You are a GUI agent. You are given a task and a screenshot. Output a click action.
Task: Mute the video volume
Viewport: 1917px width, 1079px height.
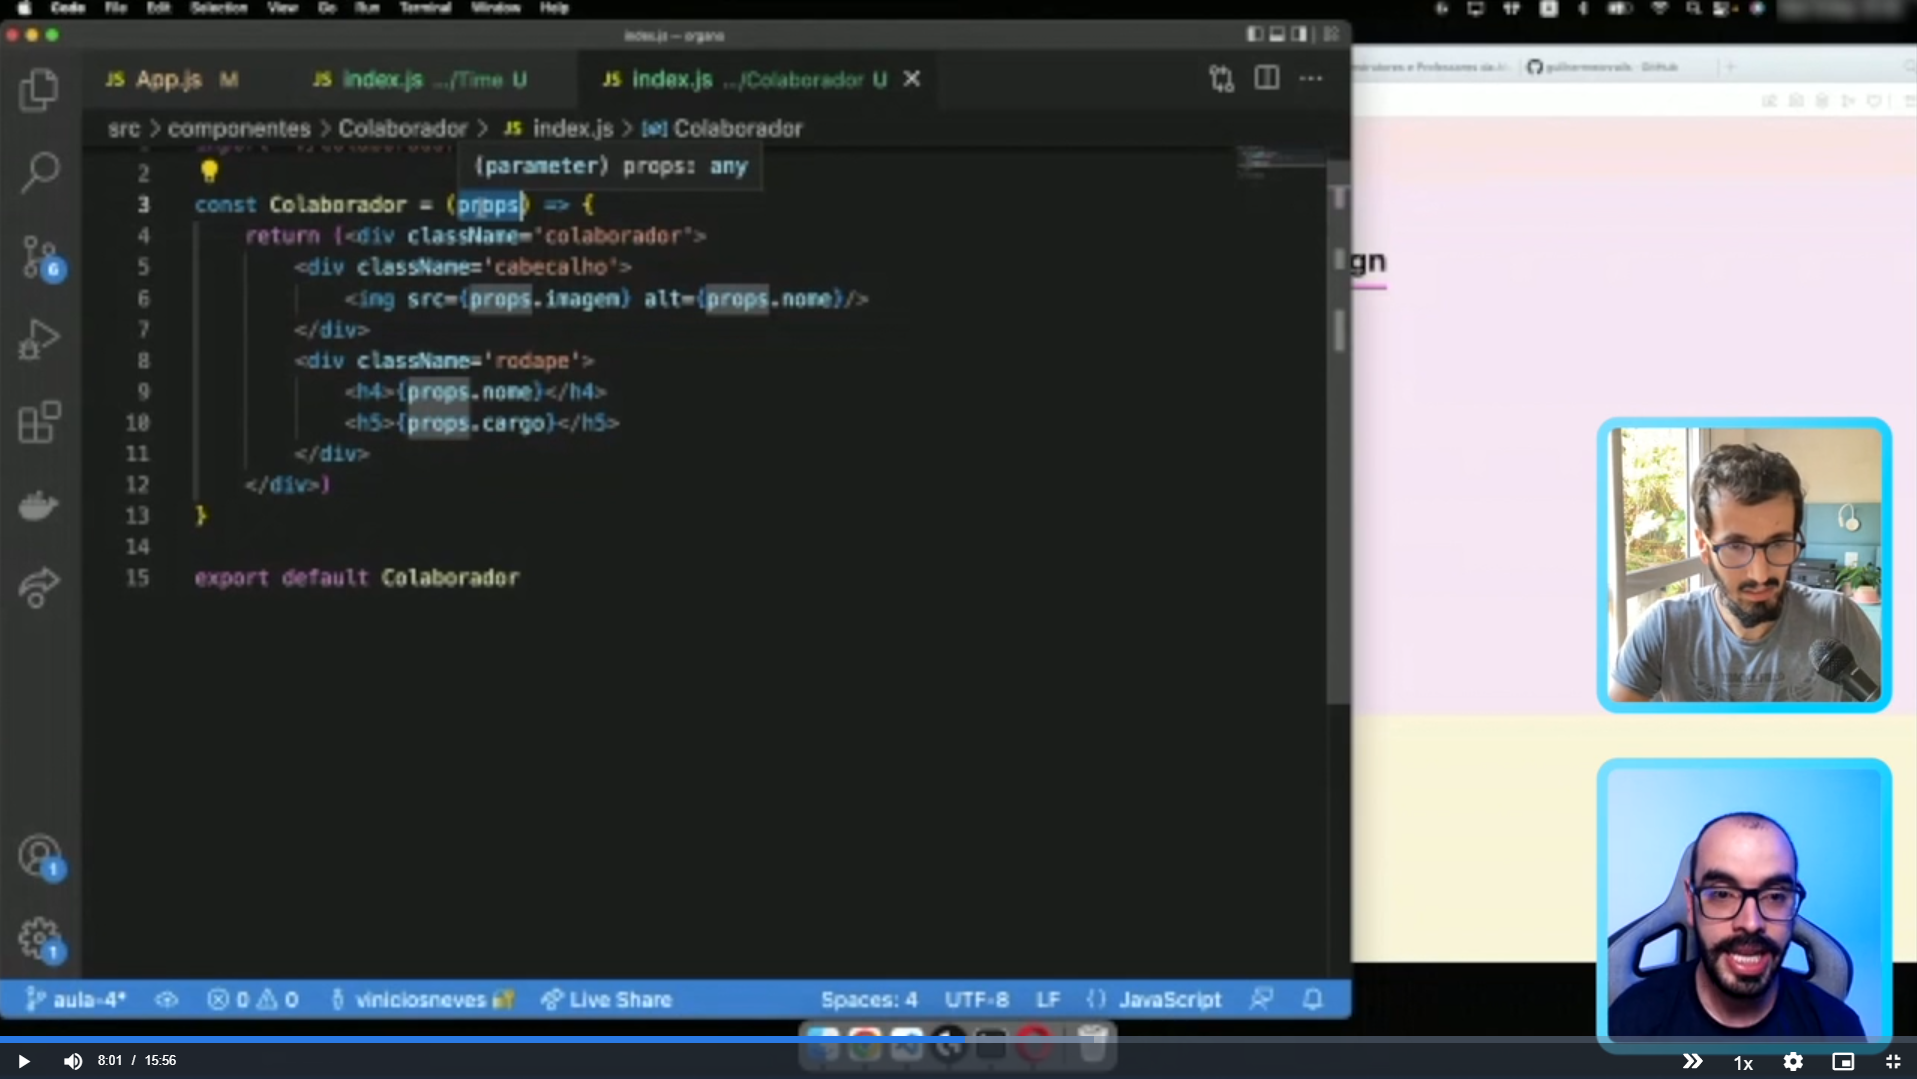(73, 1061)
